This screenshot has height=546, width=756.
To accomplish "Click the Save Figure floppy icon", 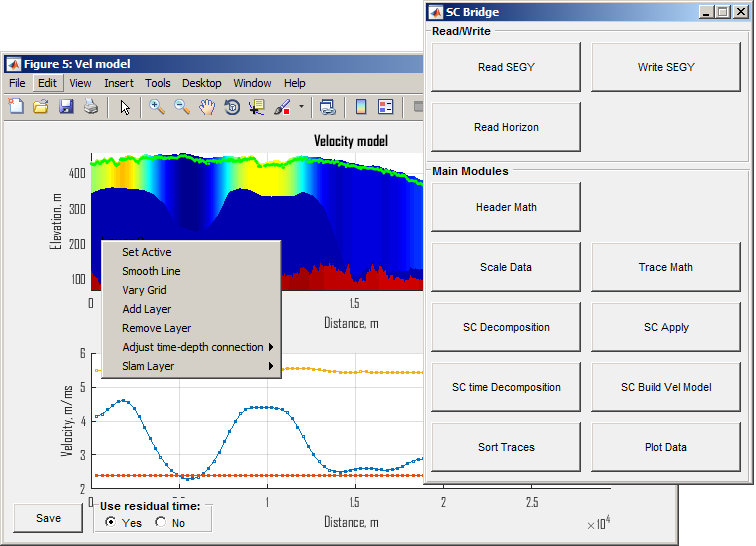I will click(66, 107).
